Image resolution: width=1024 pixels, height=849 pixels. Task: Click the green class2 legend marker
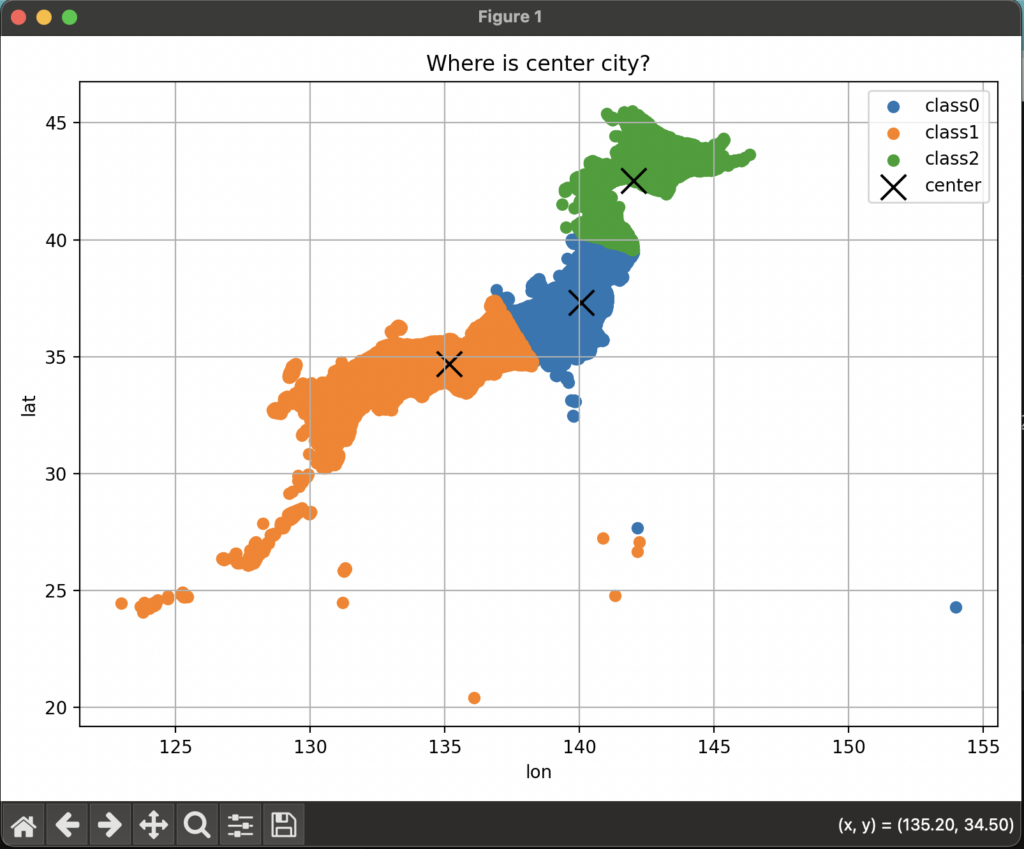coord(893,161)
